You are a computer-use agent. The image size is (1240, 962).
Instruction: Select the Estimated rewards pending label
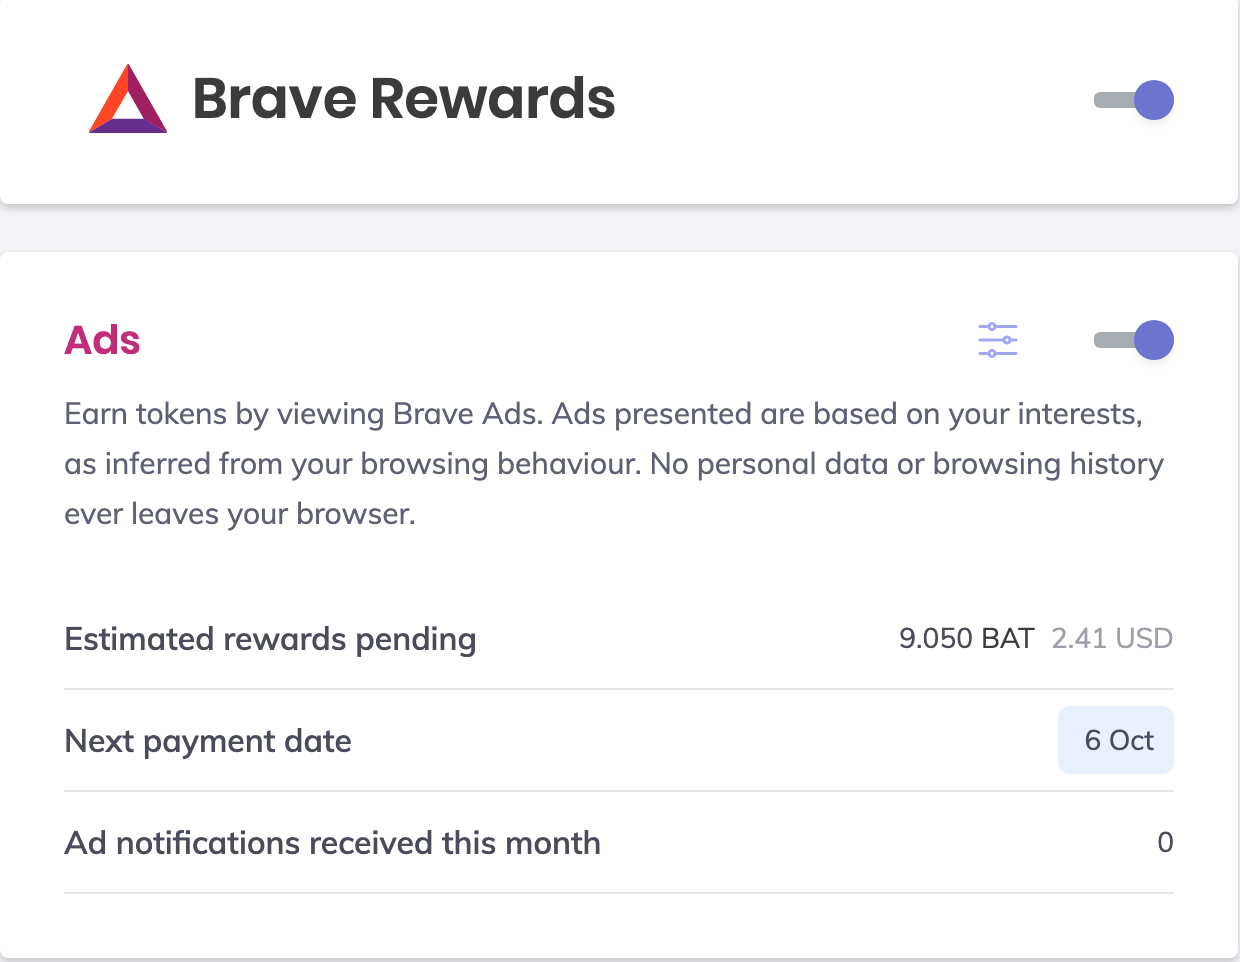(270, 639)
